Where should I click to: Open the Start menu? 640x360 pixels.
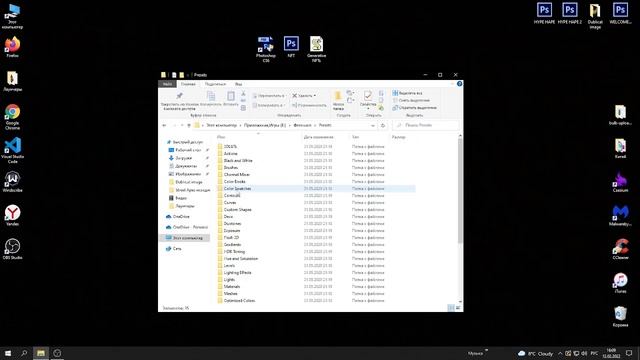click(x=8, y=353)
